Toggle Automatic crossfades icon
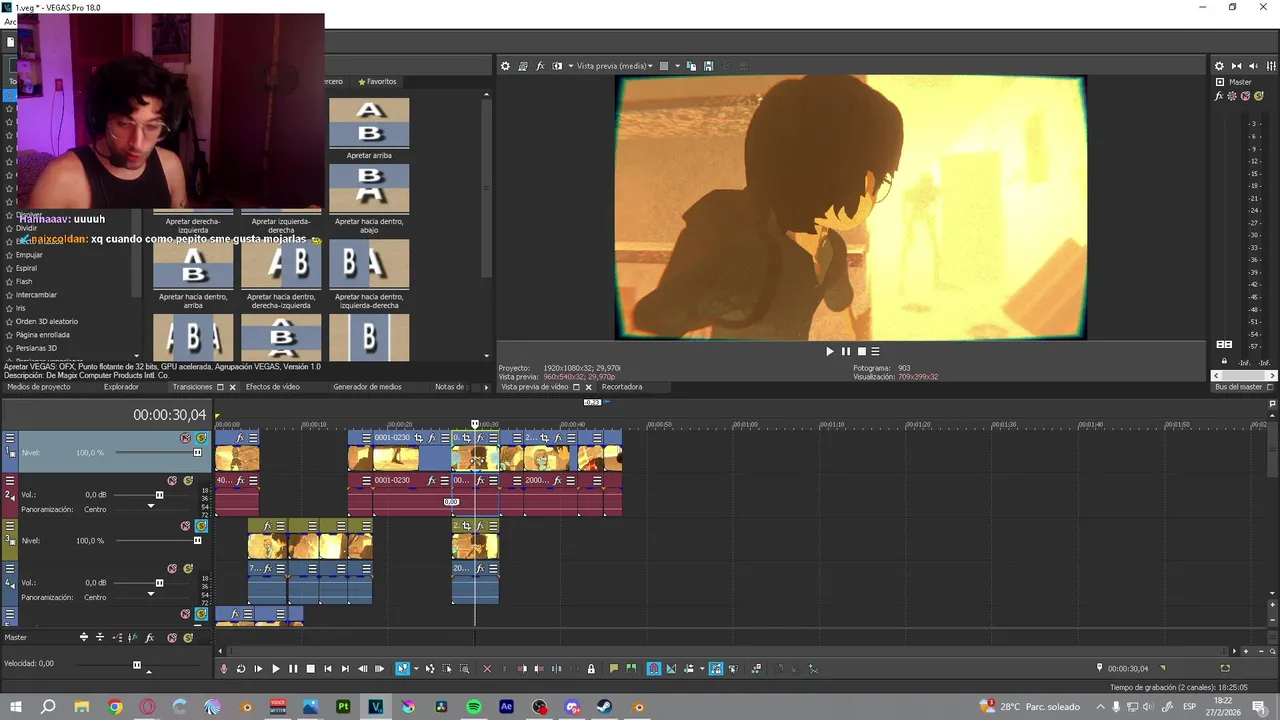Image resolution: width=1280 pixels, height=720 pixels. pos(671,669)
